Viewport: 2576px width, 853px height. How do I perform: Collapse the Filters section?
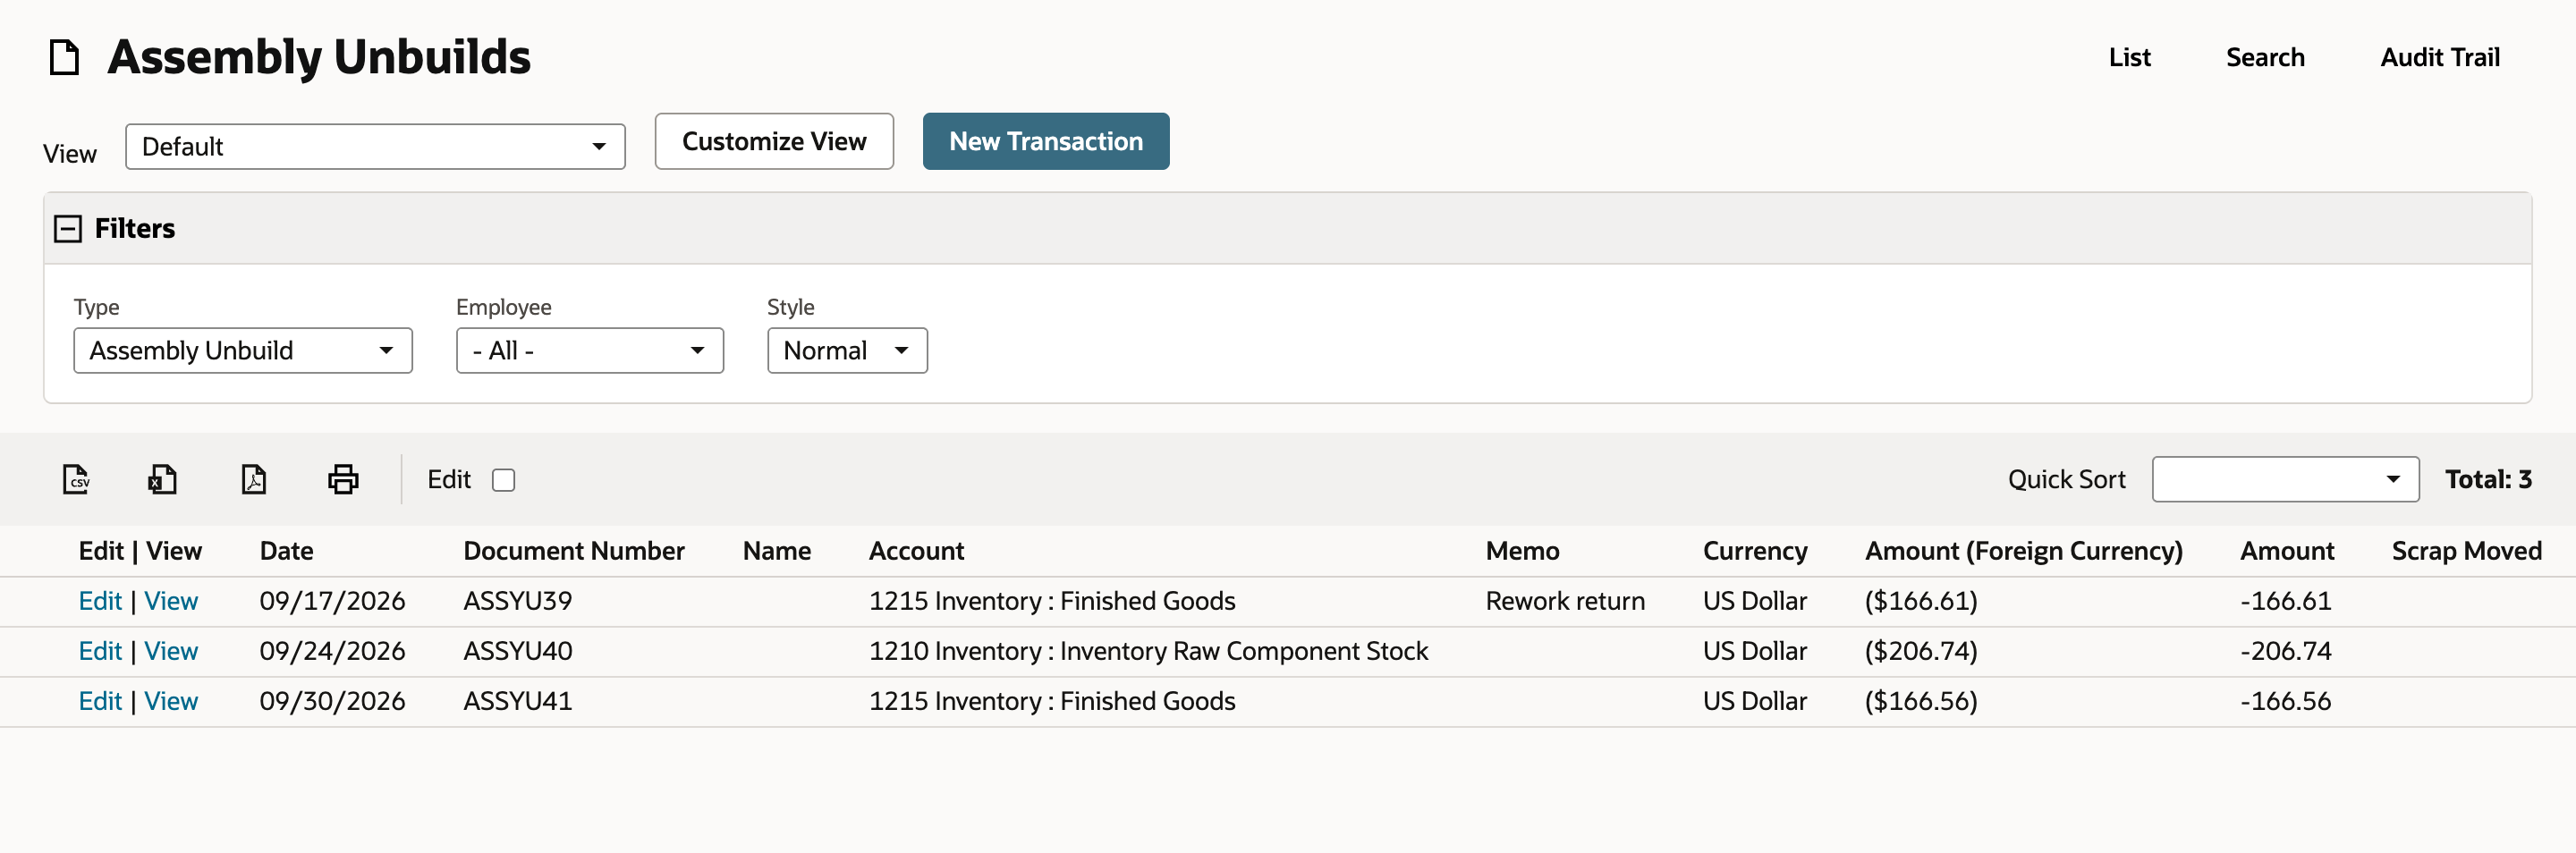(x=68, y=229)
